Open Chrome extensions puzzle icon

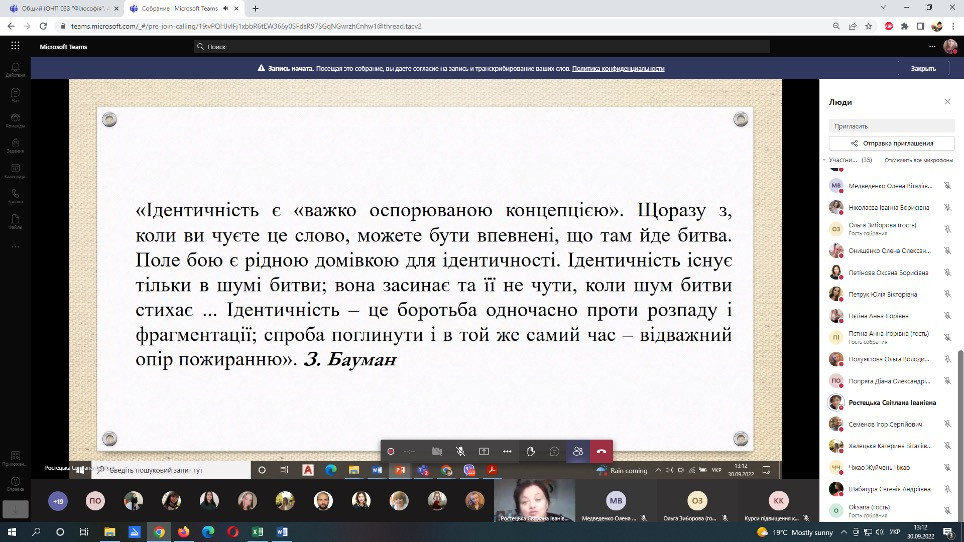(x=904, y=26)
